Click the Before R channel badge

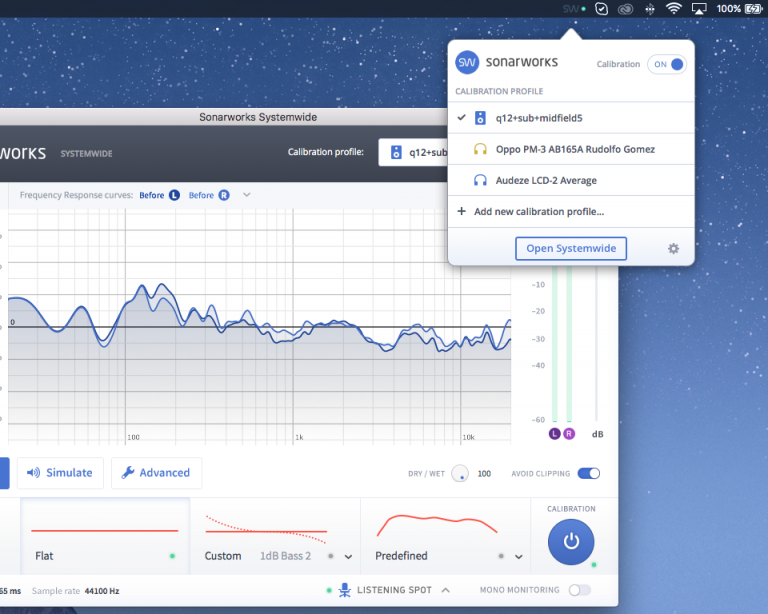(x=224, y=195)
